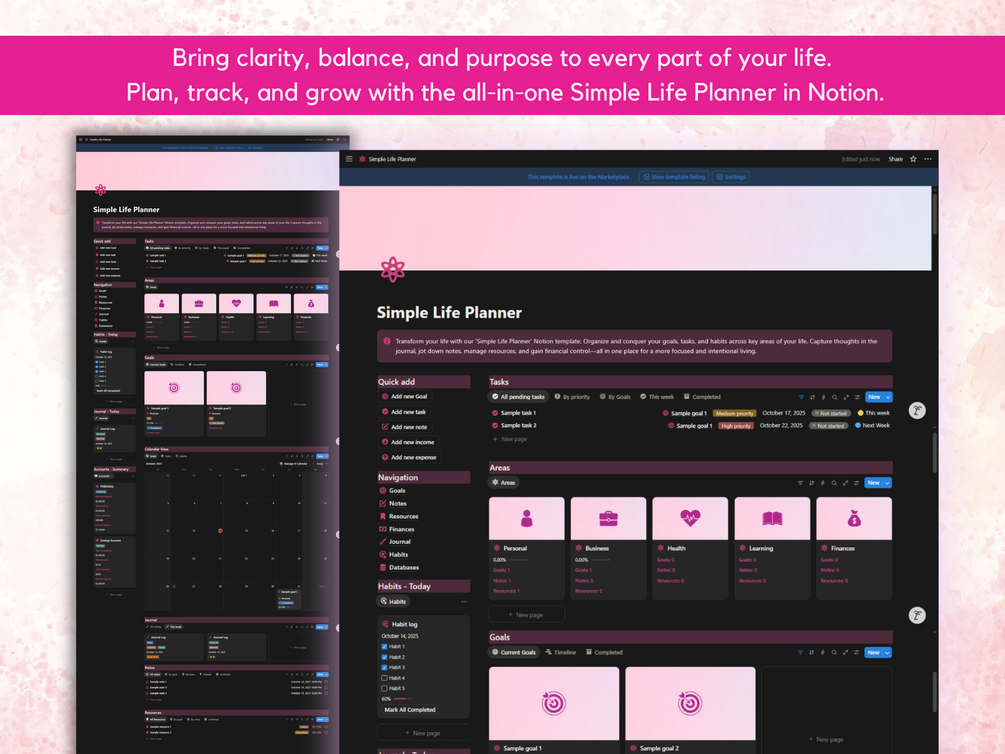Click Add new Goal button

pyautogui.click(x=404, y=396)
